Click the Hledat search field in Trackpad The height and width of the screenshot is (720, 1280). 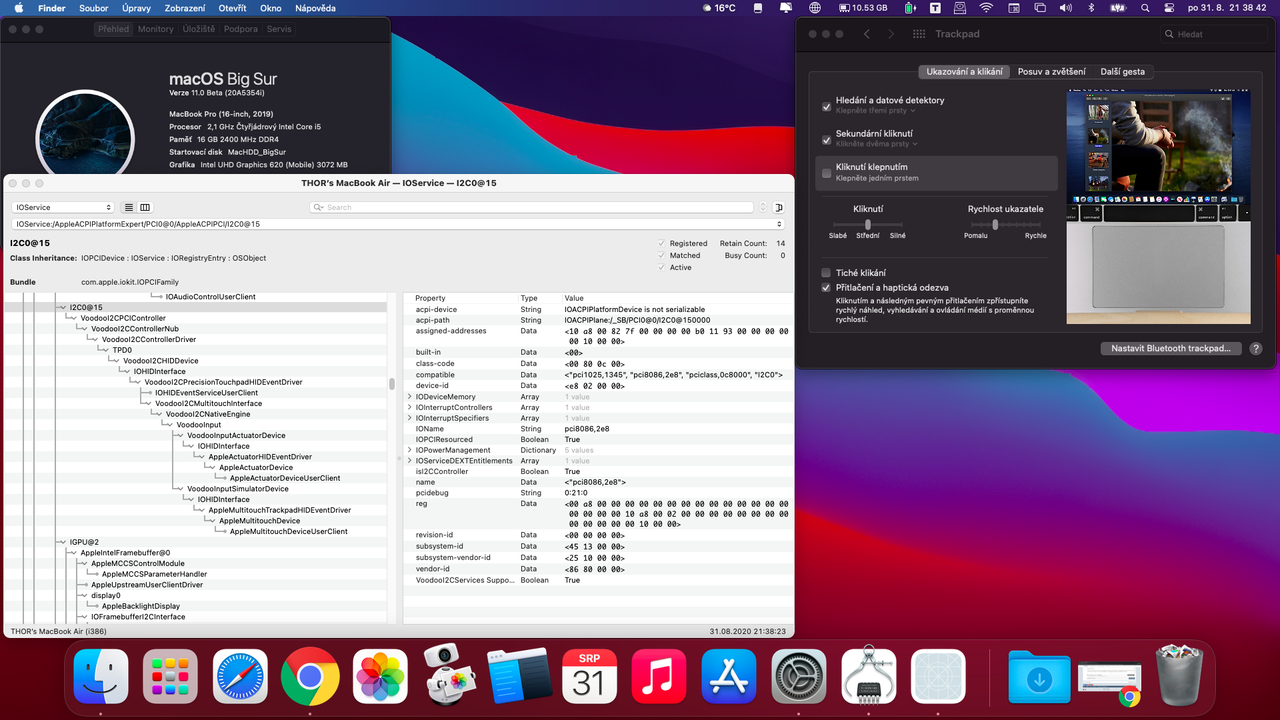(x=1214, y=34)
